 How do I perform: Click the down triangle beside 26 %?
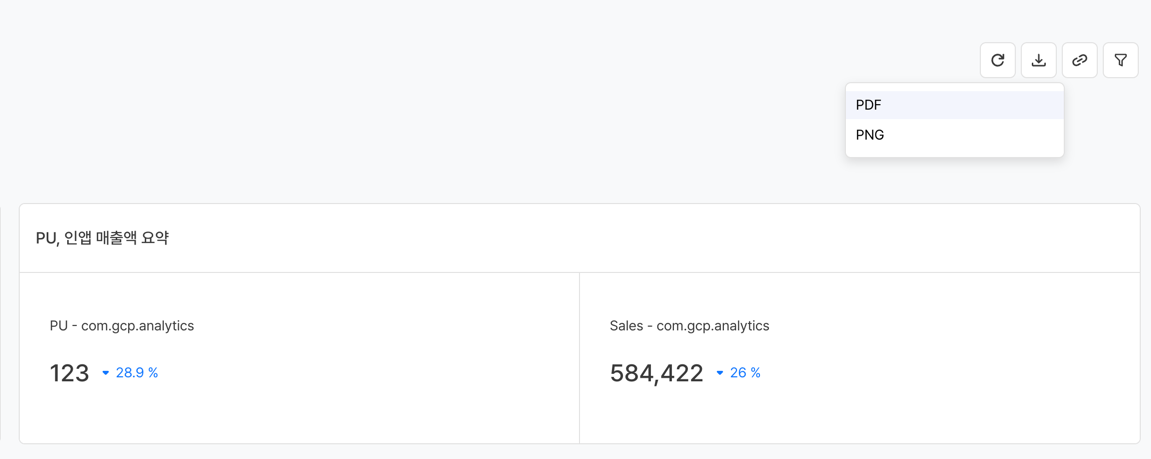720,373
